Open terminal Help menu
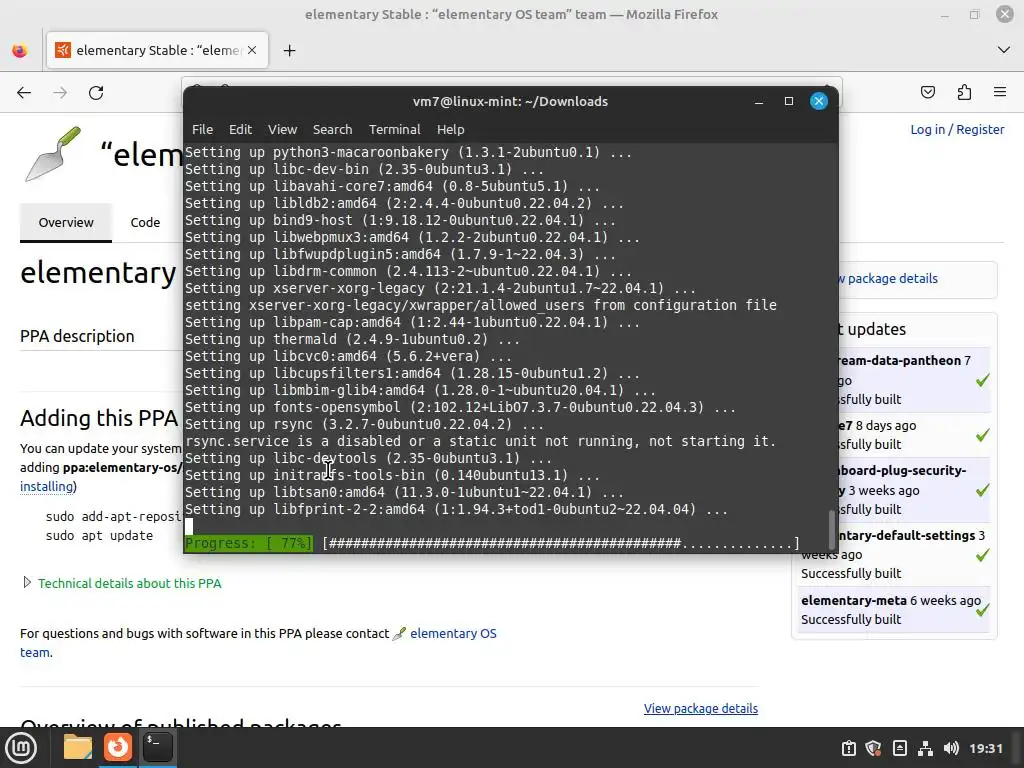The height and width of the screenshot is (768, 1024). click(x=451, y=129)
